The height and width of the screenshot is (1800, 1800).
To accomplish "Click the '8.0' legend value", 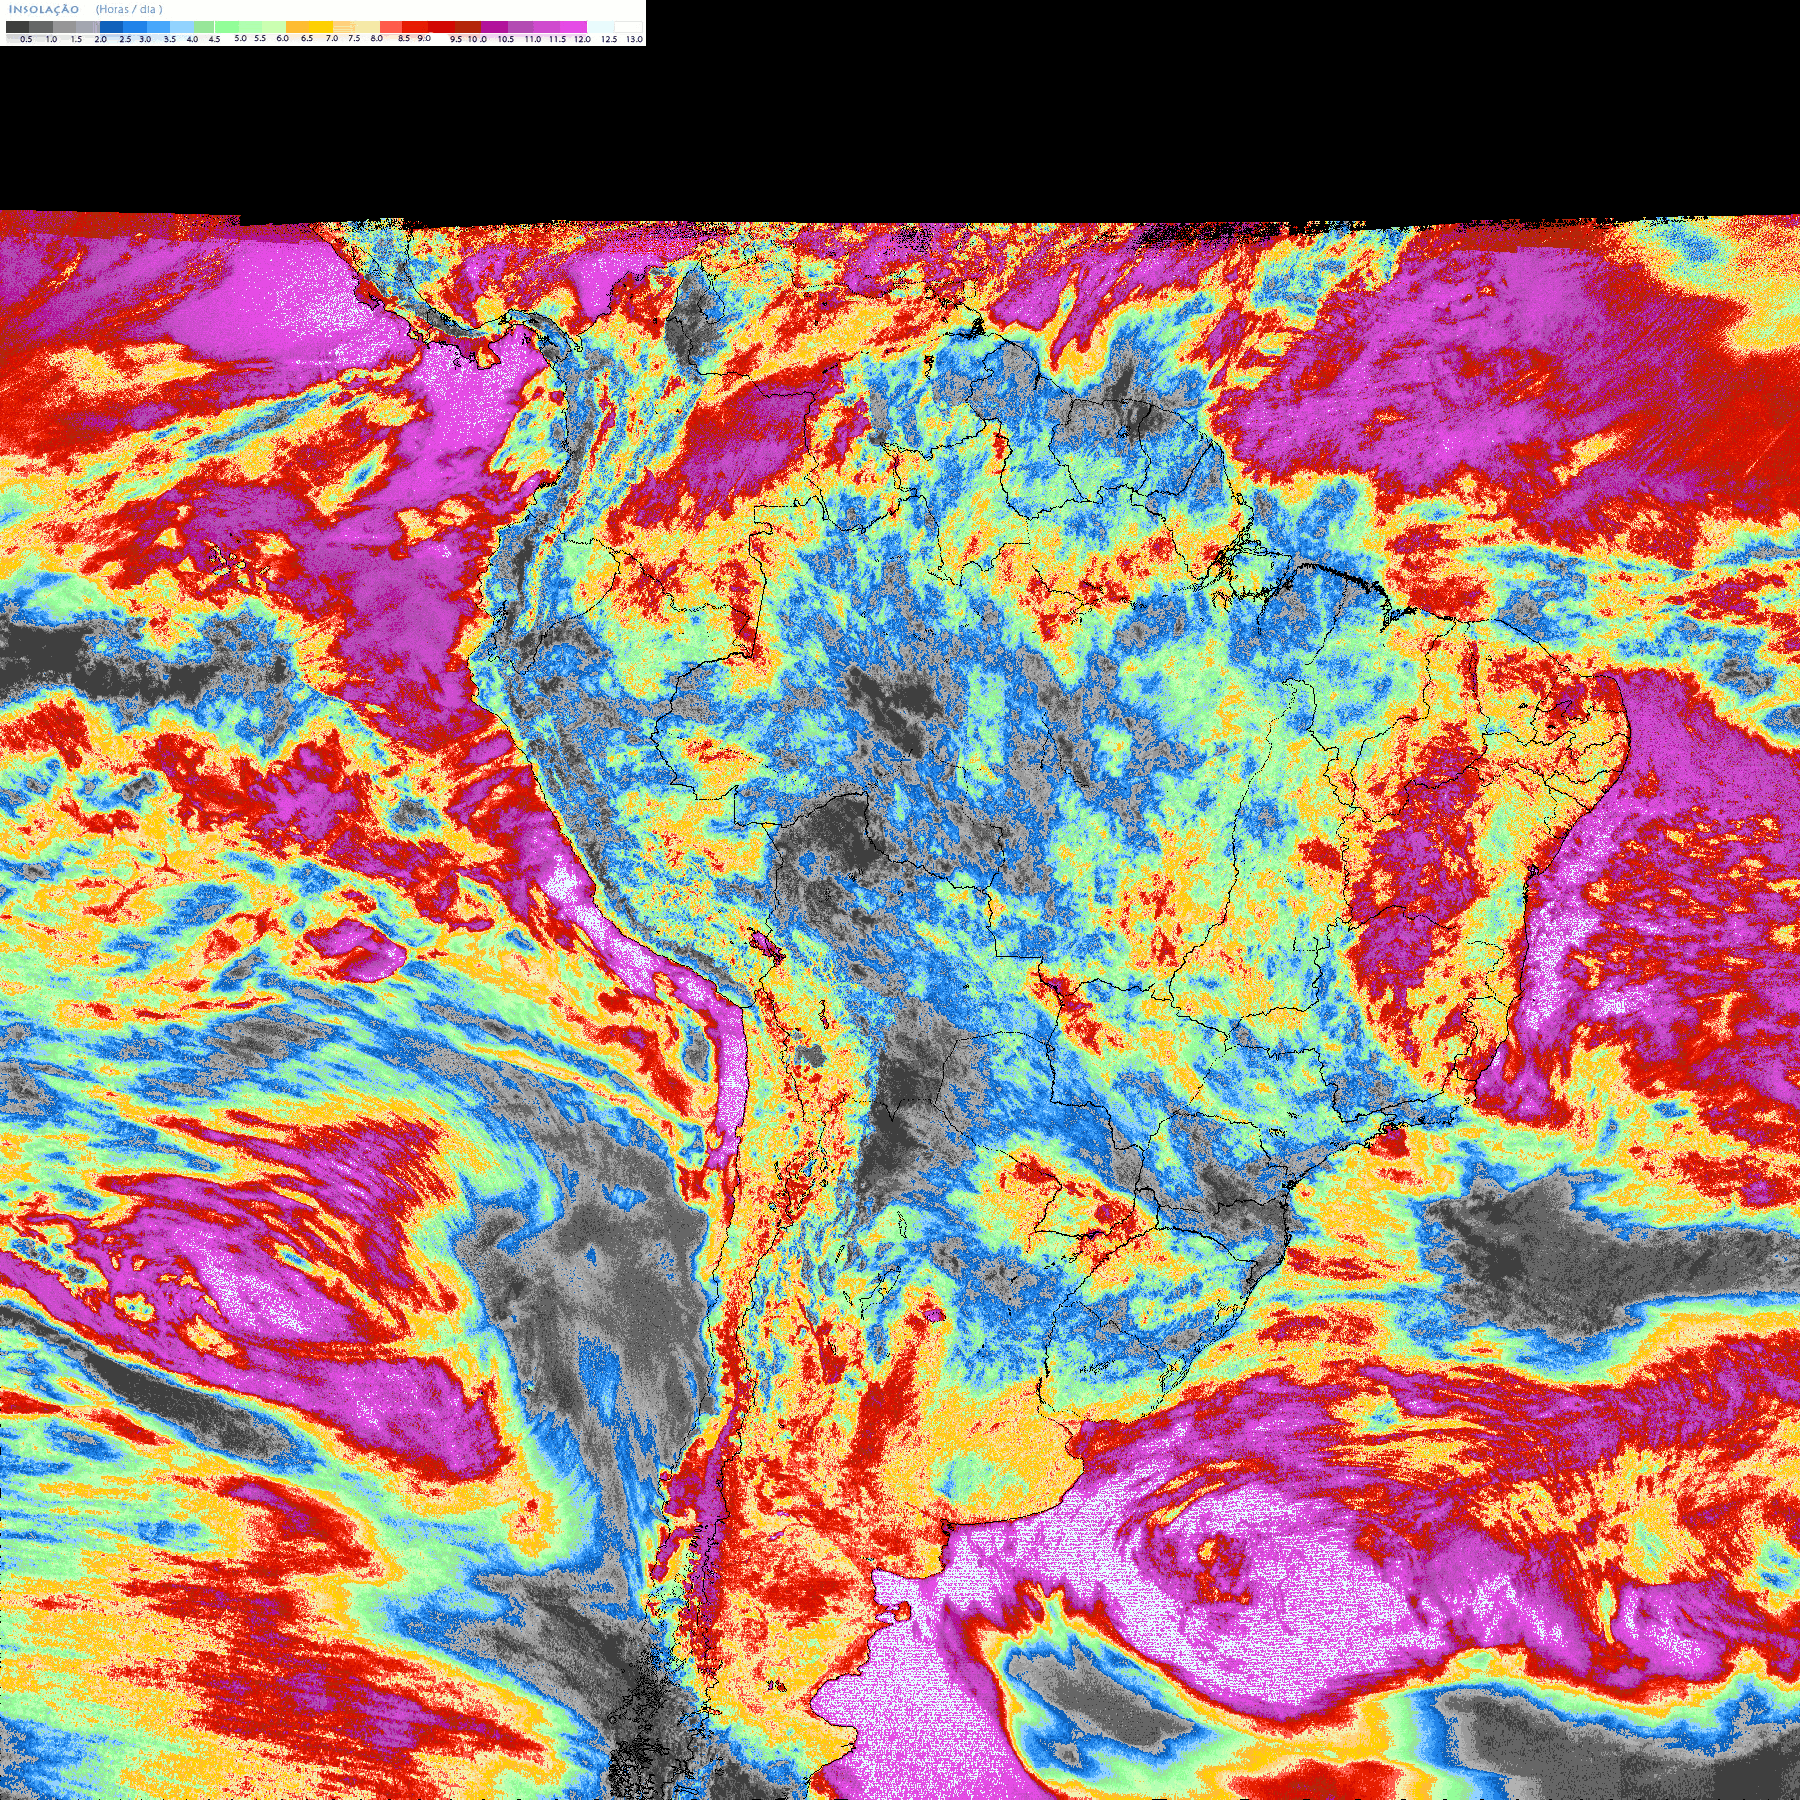I will tap(377, 38).
